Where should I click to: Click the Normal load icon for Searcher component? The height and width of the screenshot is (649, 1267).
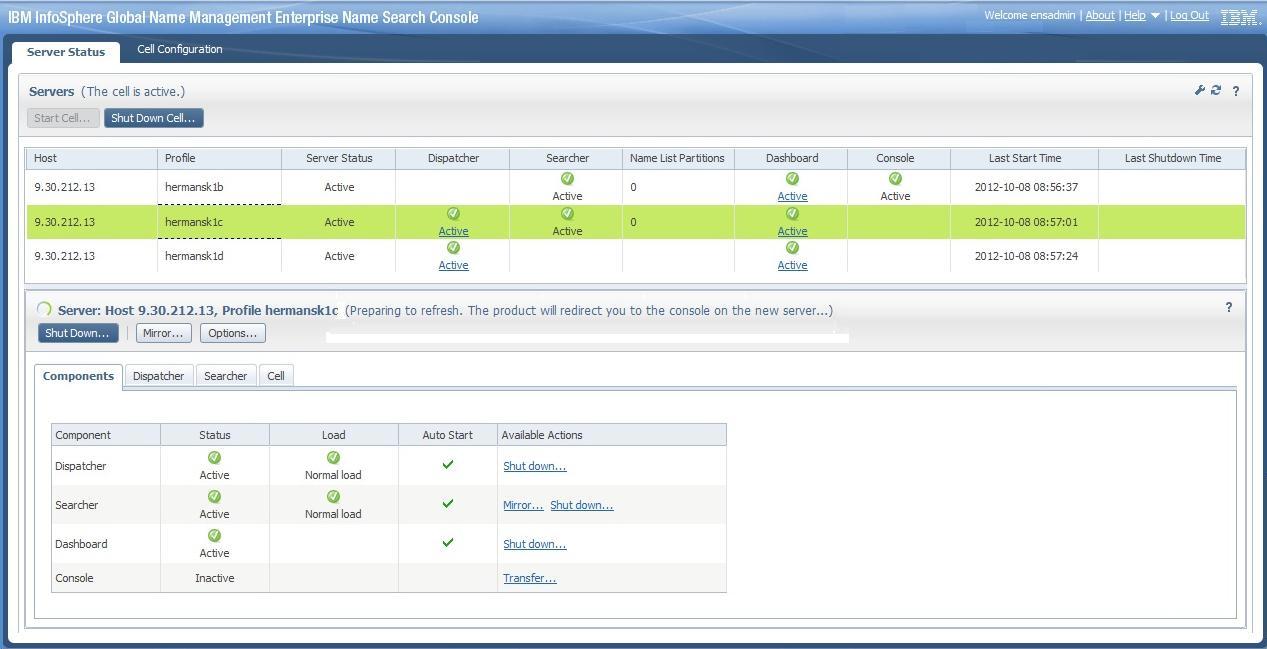coord(333,496)
